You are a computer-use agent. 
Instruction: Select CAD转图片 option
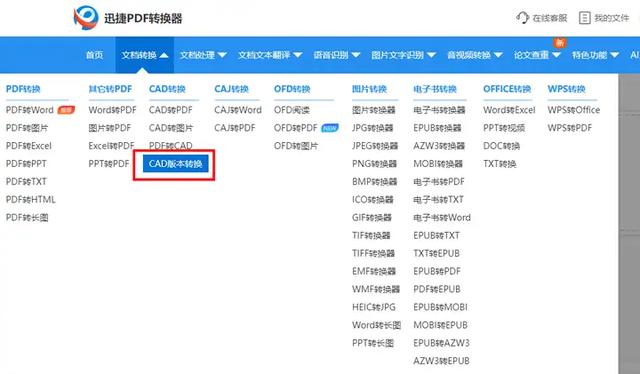[x=171, y=128]
